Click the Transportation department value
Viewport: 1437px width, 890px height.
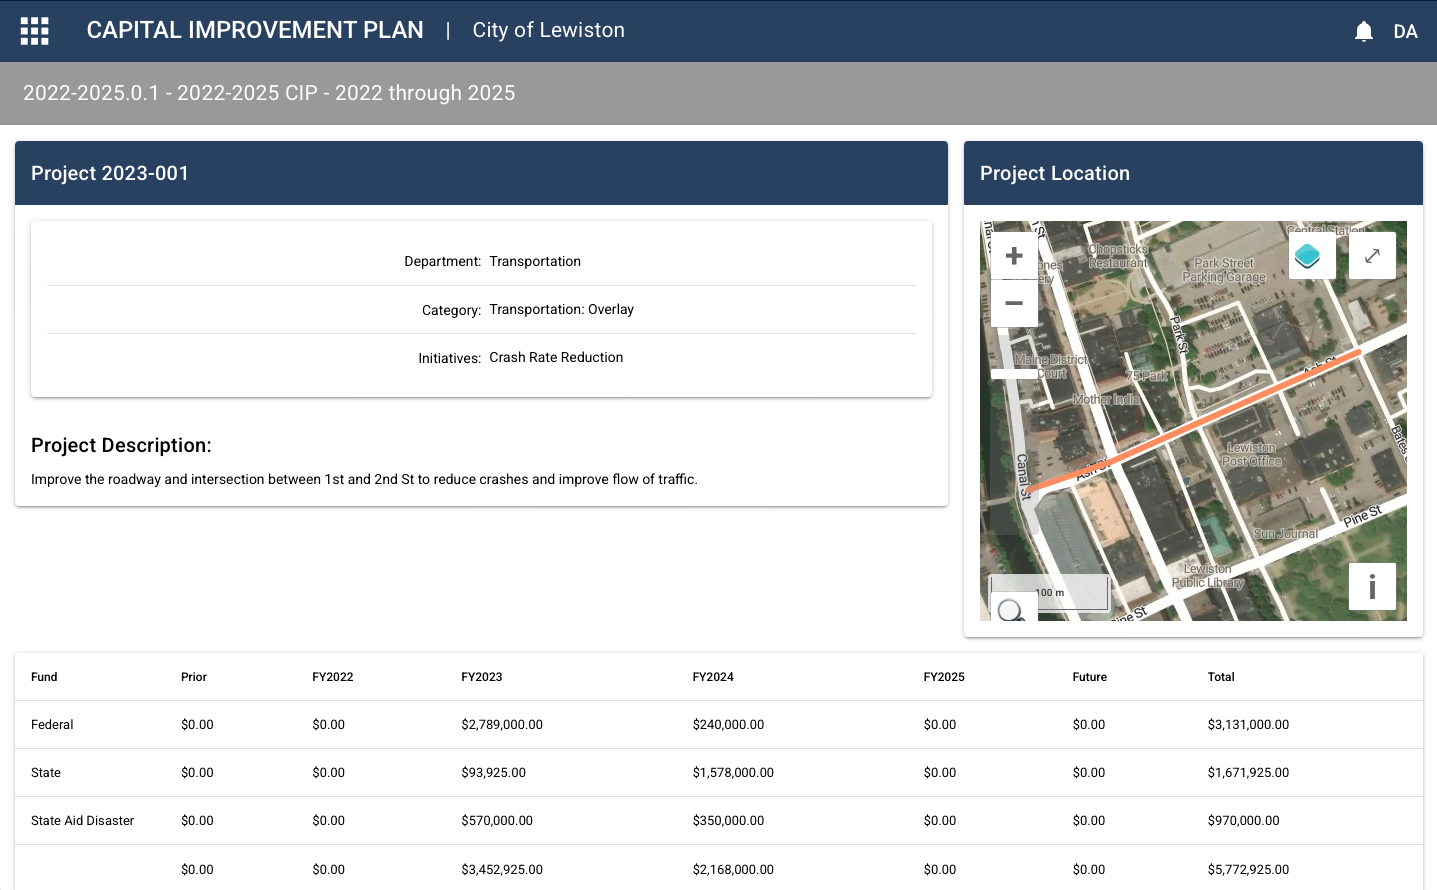[535, 261]
